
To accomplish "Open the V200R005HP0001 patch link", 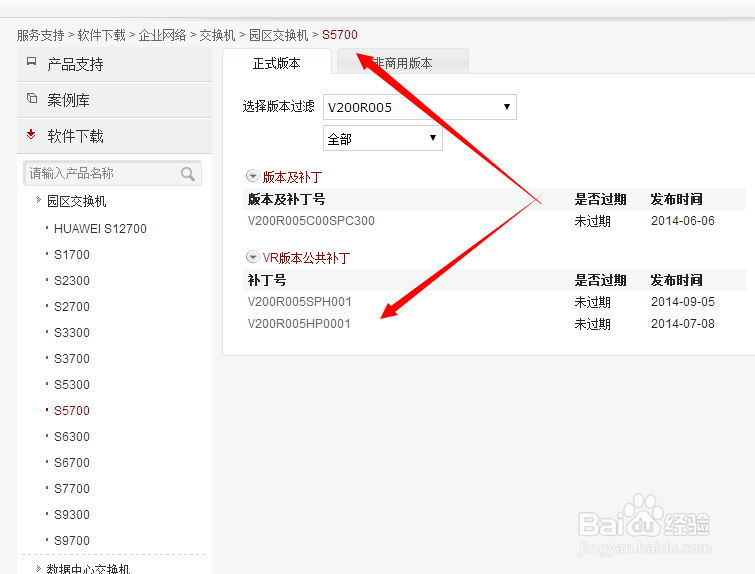I will [299, 324].
